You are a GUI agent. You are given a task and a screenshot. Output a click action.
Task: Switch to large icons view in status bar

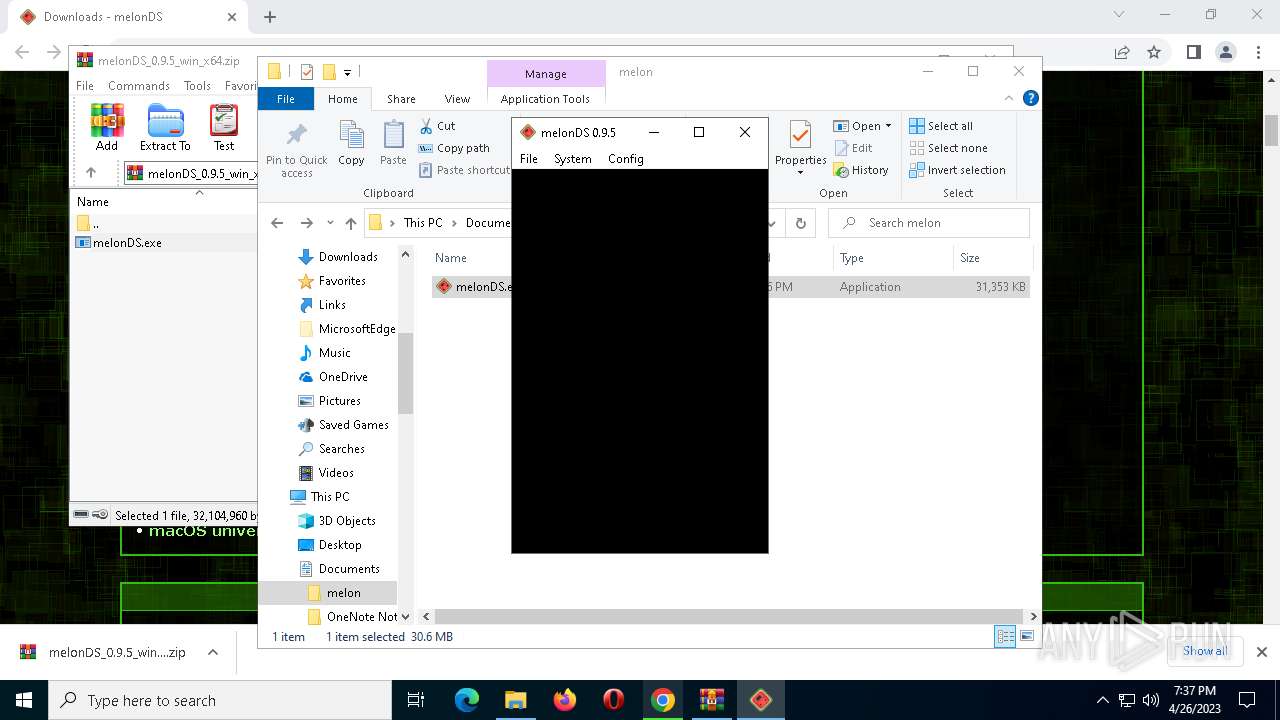(x=1026, y=637)
